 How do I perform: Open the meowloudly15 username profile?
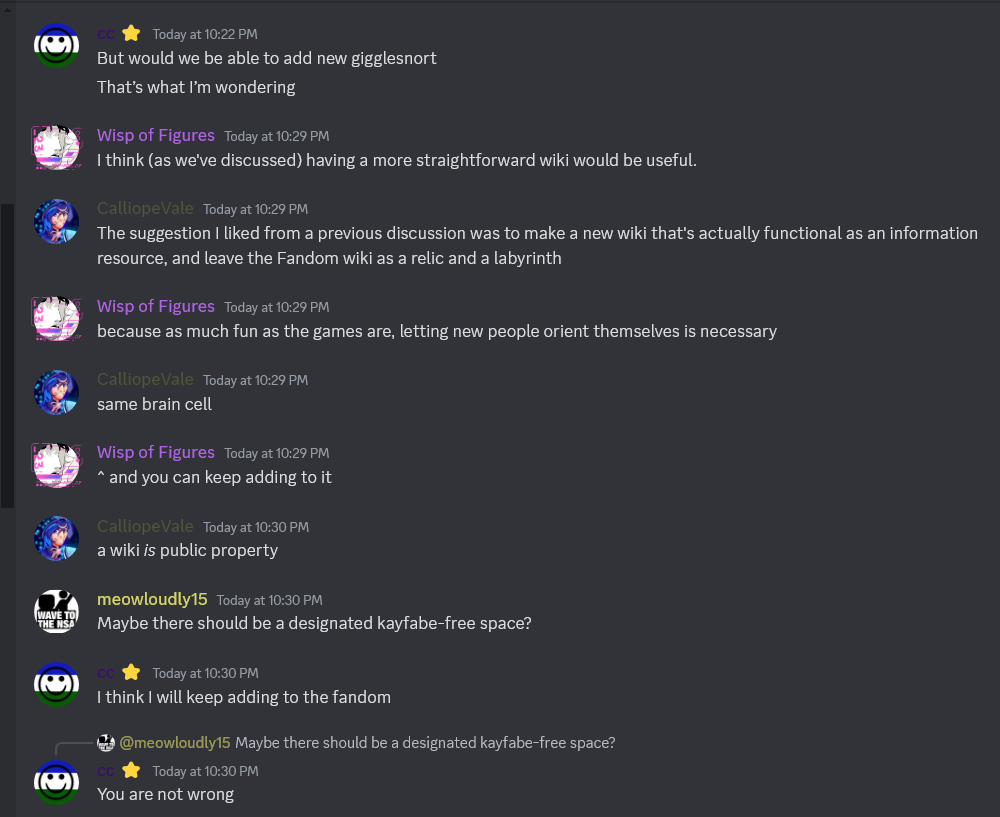[152, 599]
